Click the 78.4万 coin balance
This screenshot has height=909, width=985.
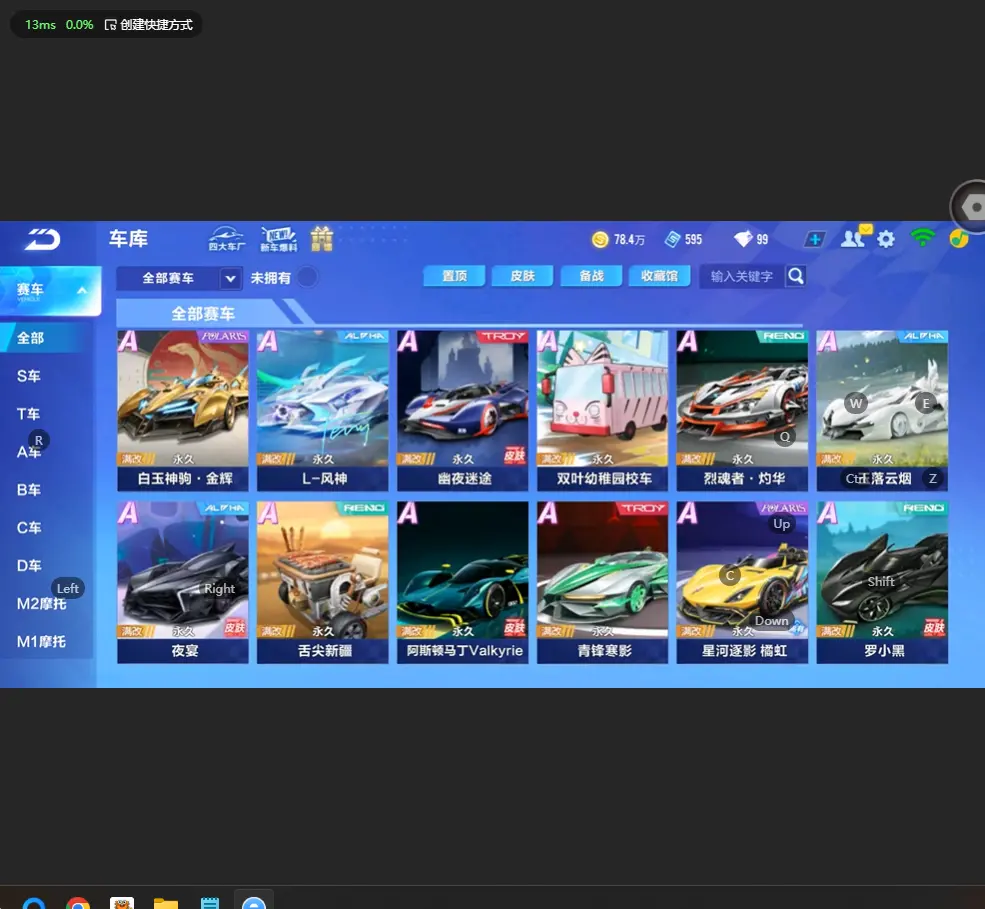click(629, 240)
